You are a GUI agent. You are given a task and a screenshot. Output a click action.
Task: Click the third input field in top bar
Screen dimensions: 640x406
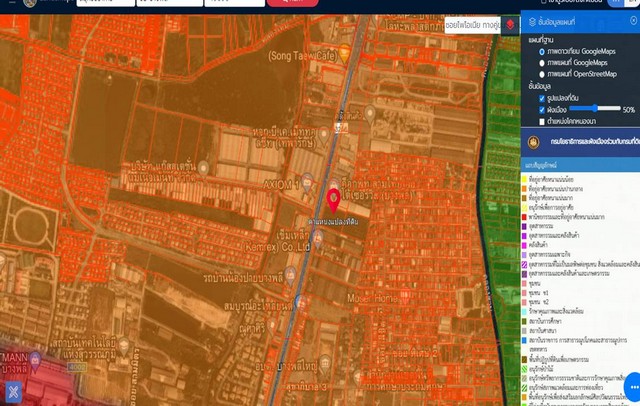click(x=234, y=2)
